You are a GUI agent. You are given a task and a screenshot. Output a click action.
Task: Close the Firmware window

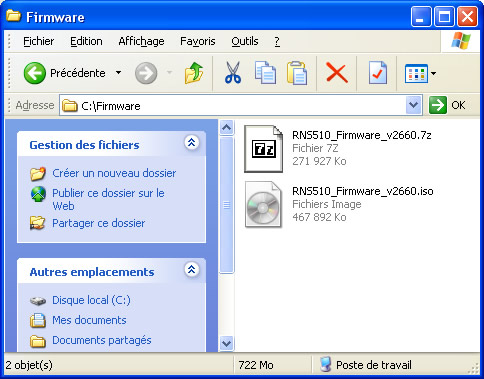[x=467, y=17]
